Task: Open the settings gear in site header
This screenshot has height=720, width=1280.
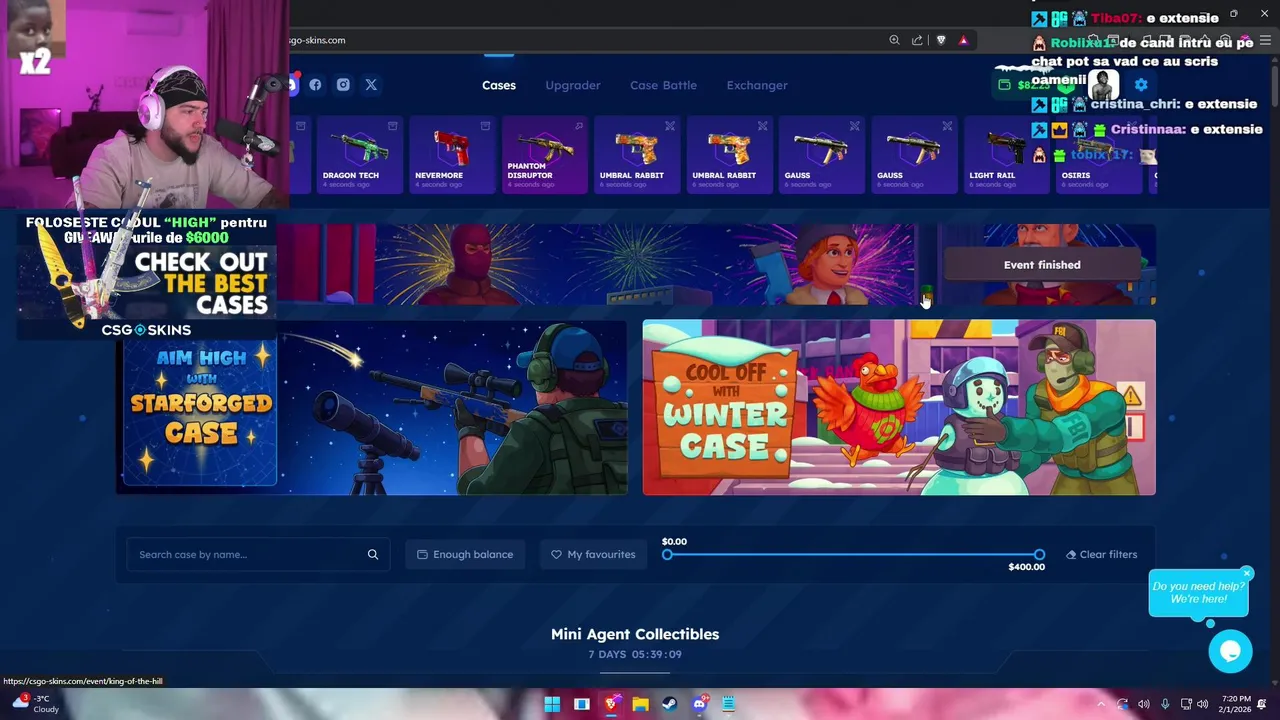Action: tap(1141, 85)
